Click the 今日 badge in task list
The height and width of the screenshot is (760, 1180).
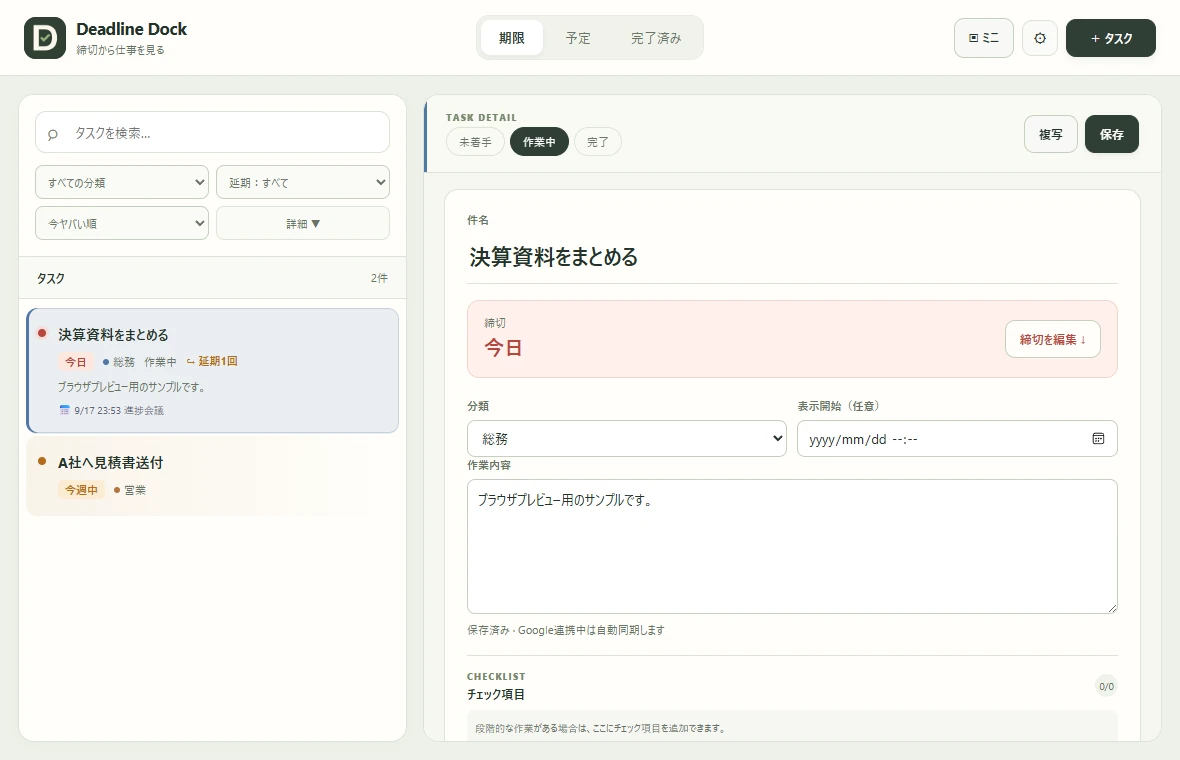click(75, 362)
